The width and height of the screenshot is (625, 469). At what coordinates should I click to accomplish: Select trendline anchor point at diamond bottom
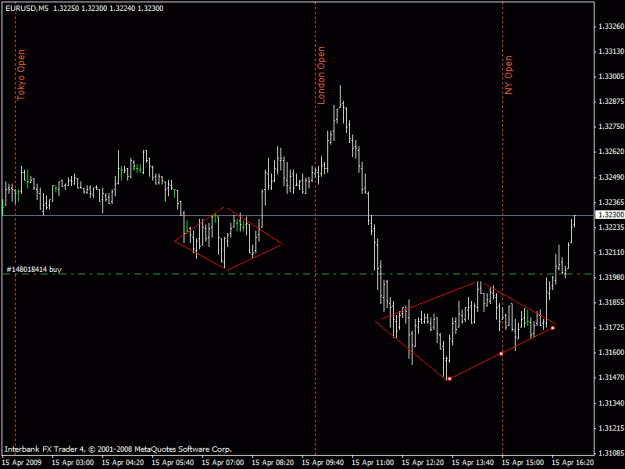(450, 379)
